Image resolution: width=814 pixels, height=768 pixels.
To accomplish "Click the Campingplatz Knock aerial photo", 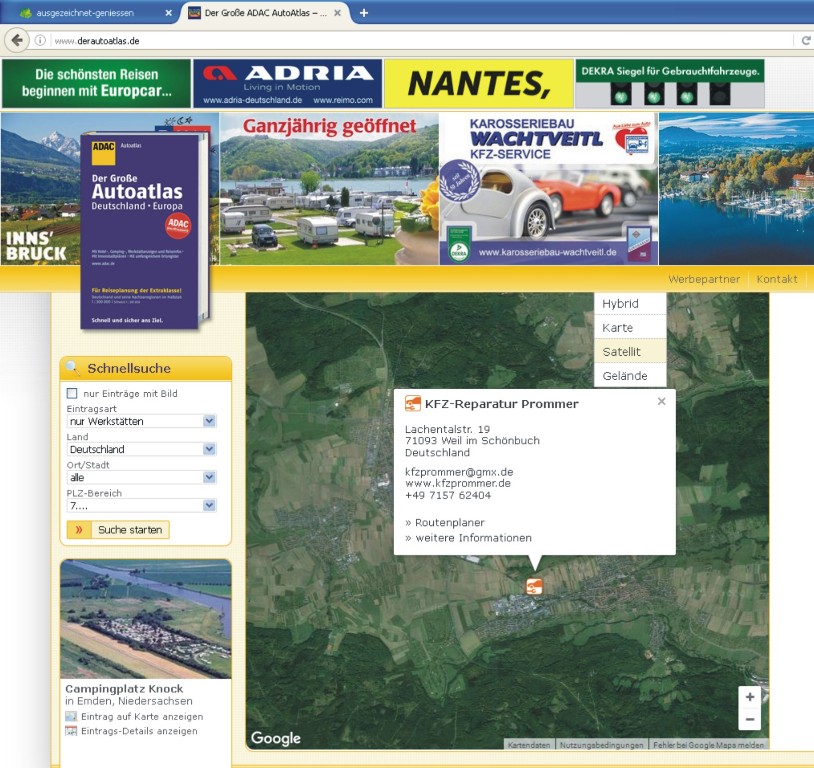I will 146,619.
